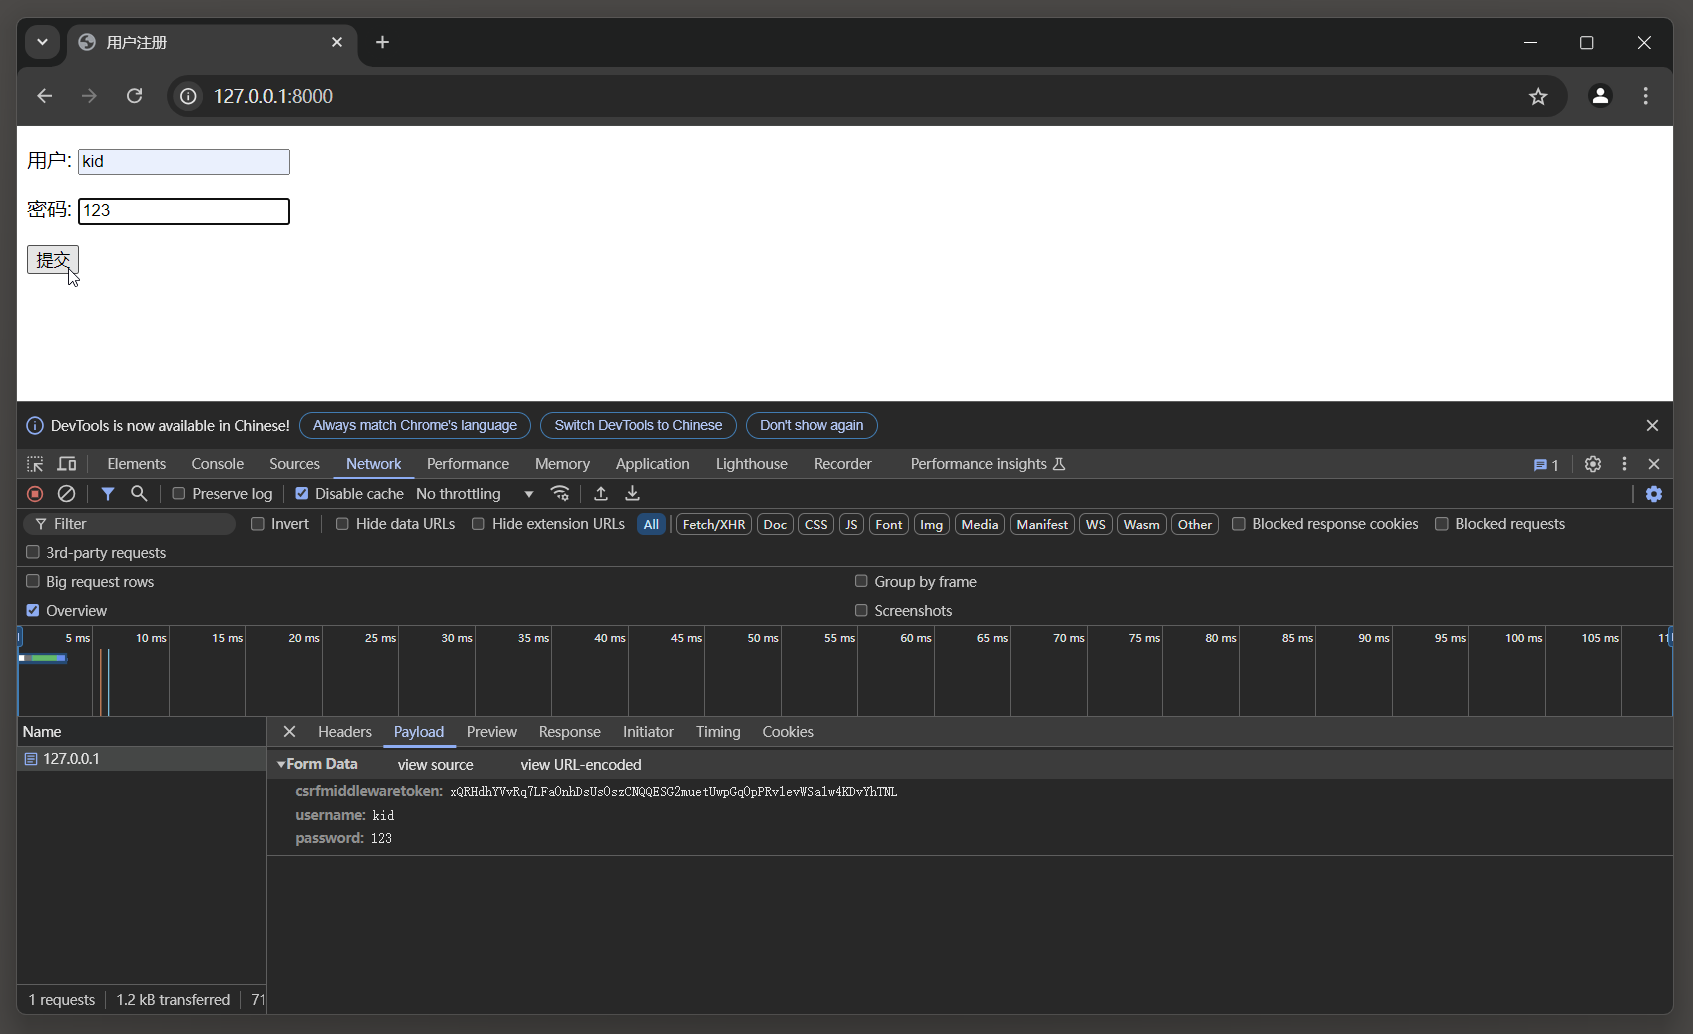
Task: Enable Group by frame
Action: (861, 581)
